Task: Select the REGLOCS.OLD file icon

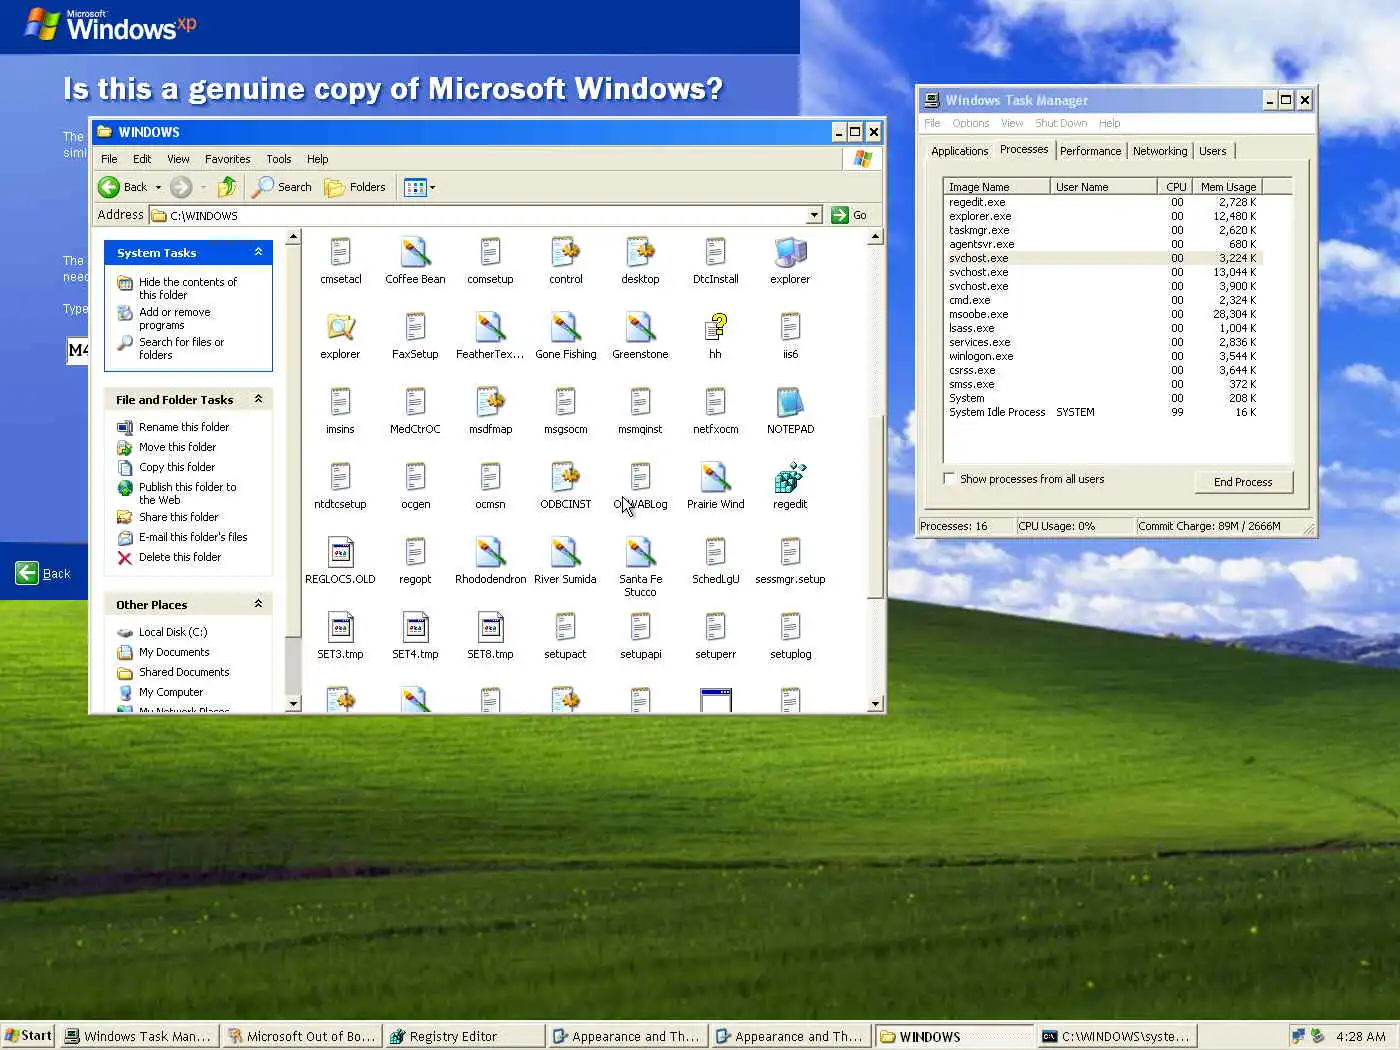Action: pyautogui.click(x=340, y=552)
